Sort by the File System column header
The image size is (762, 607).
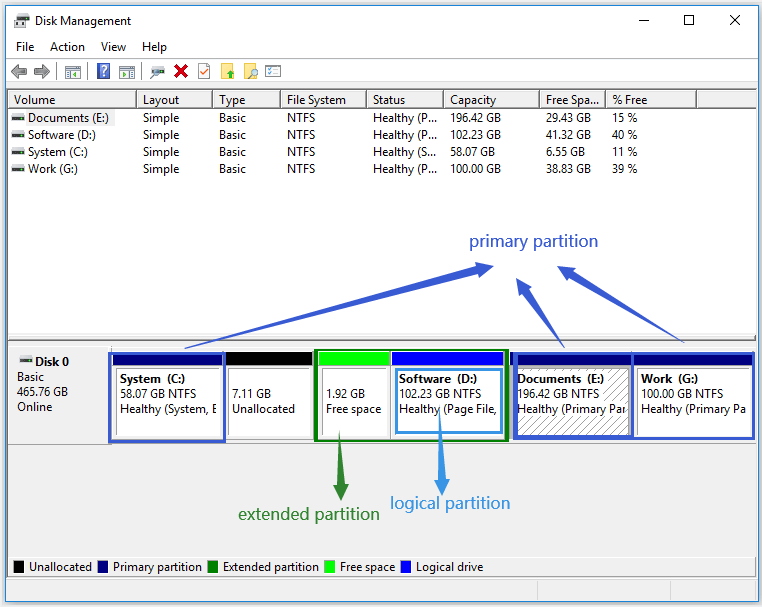(323, 100)
